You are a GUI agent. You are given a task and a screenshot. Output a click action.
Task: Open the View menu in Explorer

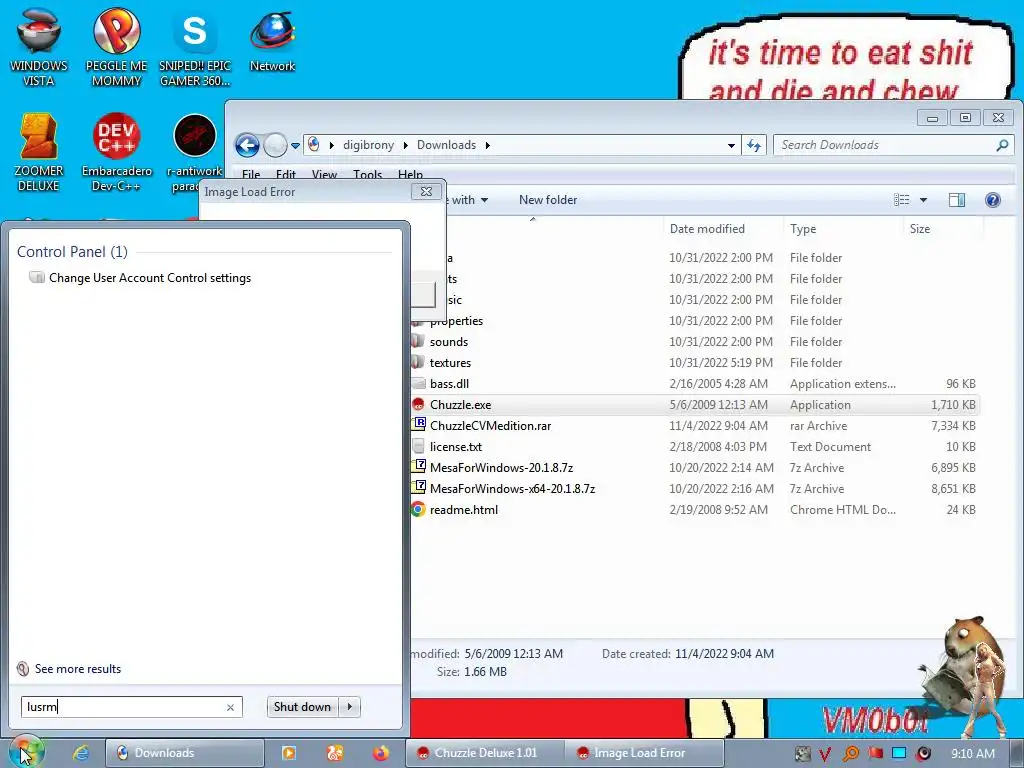coord(324,174)
